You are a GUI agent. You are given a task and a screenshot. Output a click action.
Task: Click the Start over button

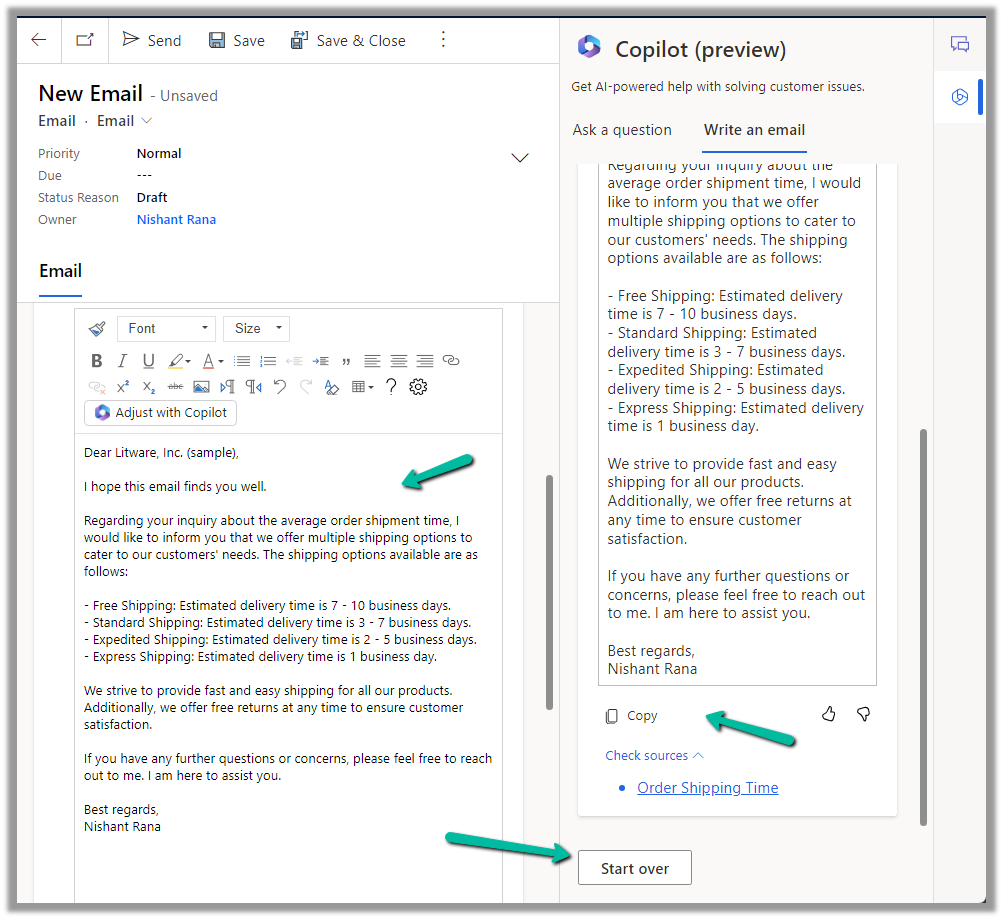pyautogui.click(x=634, y=868)
